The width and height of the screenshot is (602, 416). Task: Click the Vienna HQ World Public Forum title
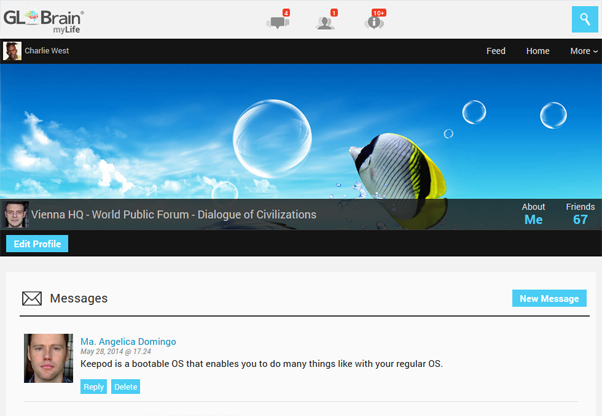pyautogui.click(x=174, y=215)
